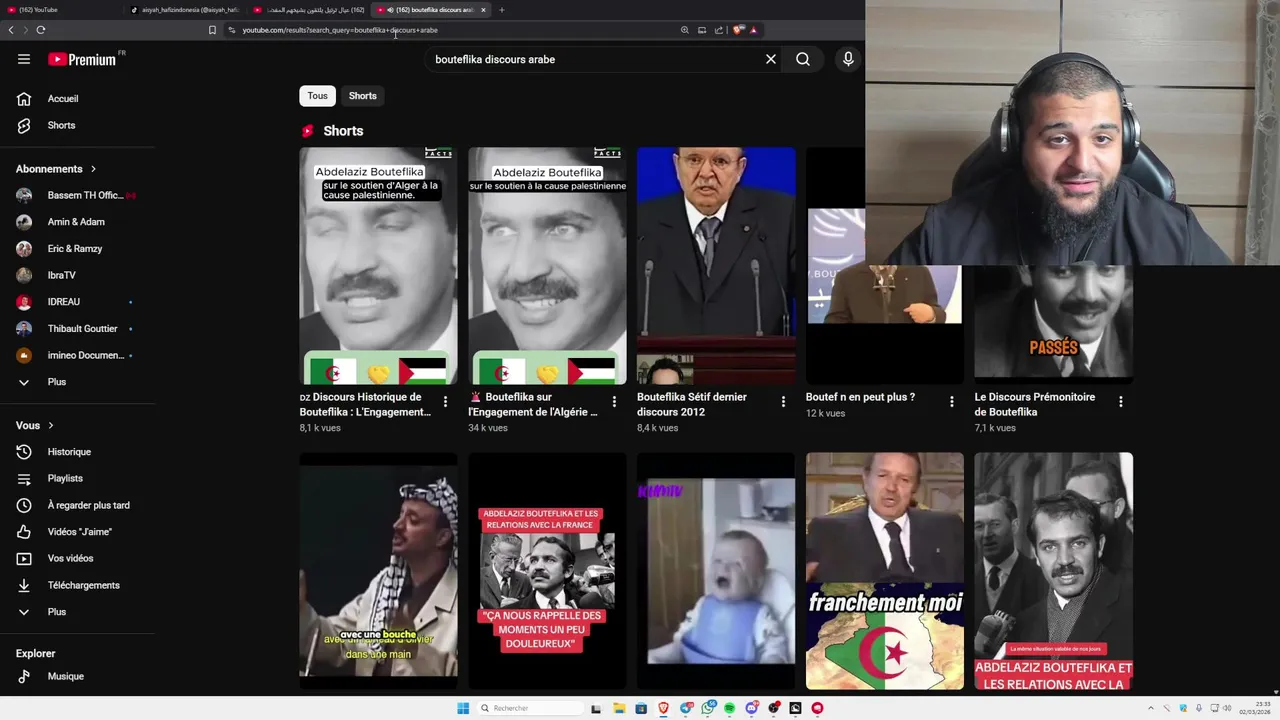Open Vos vidéos page

click(x=70, y=558)
